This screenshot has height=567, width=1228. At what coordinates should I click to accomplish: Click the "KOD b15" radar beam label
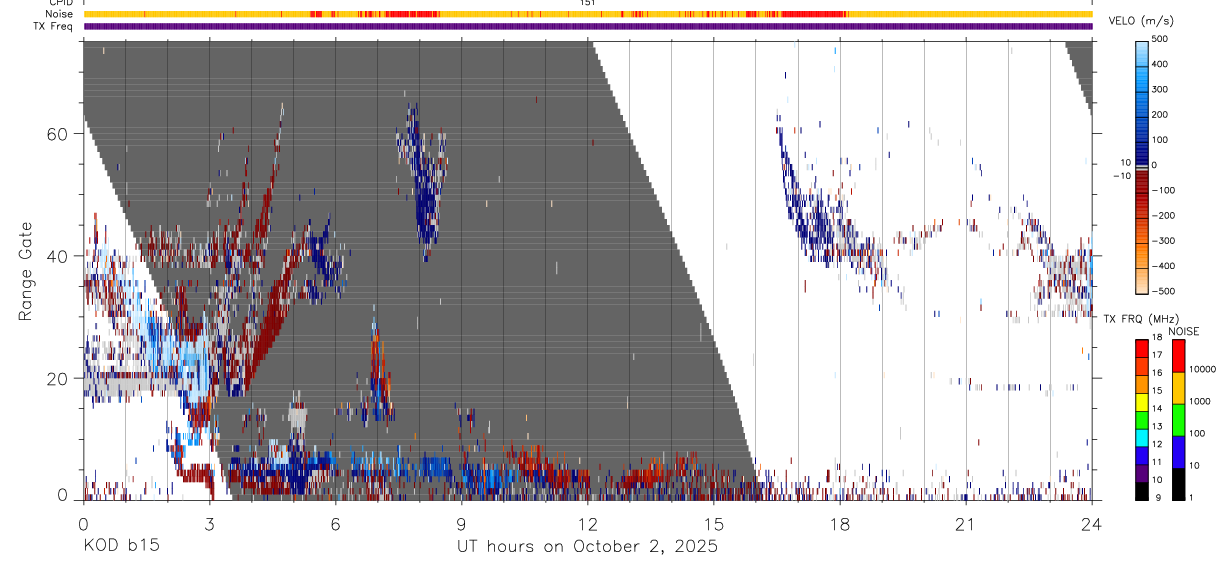(120, 546)
